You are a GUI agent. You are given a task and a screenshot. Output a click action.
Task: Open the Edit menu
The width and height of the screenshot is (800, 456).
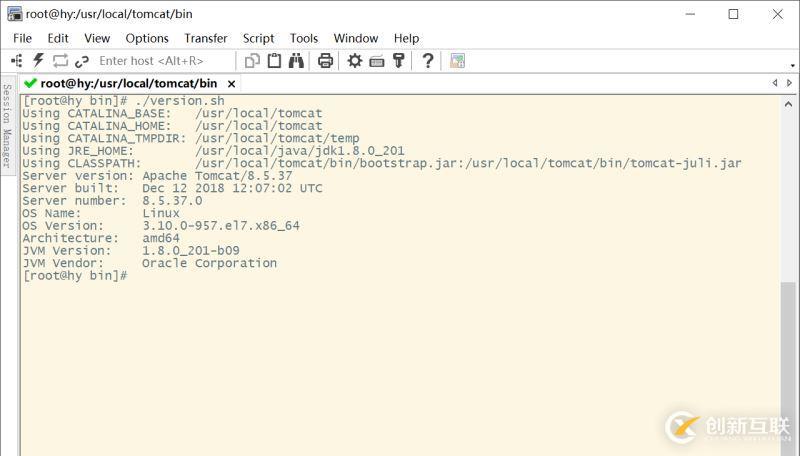tap(58, 38)
